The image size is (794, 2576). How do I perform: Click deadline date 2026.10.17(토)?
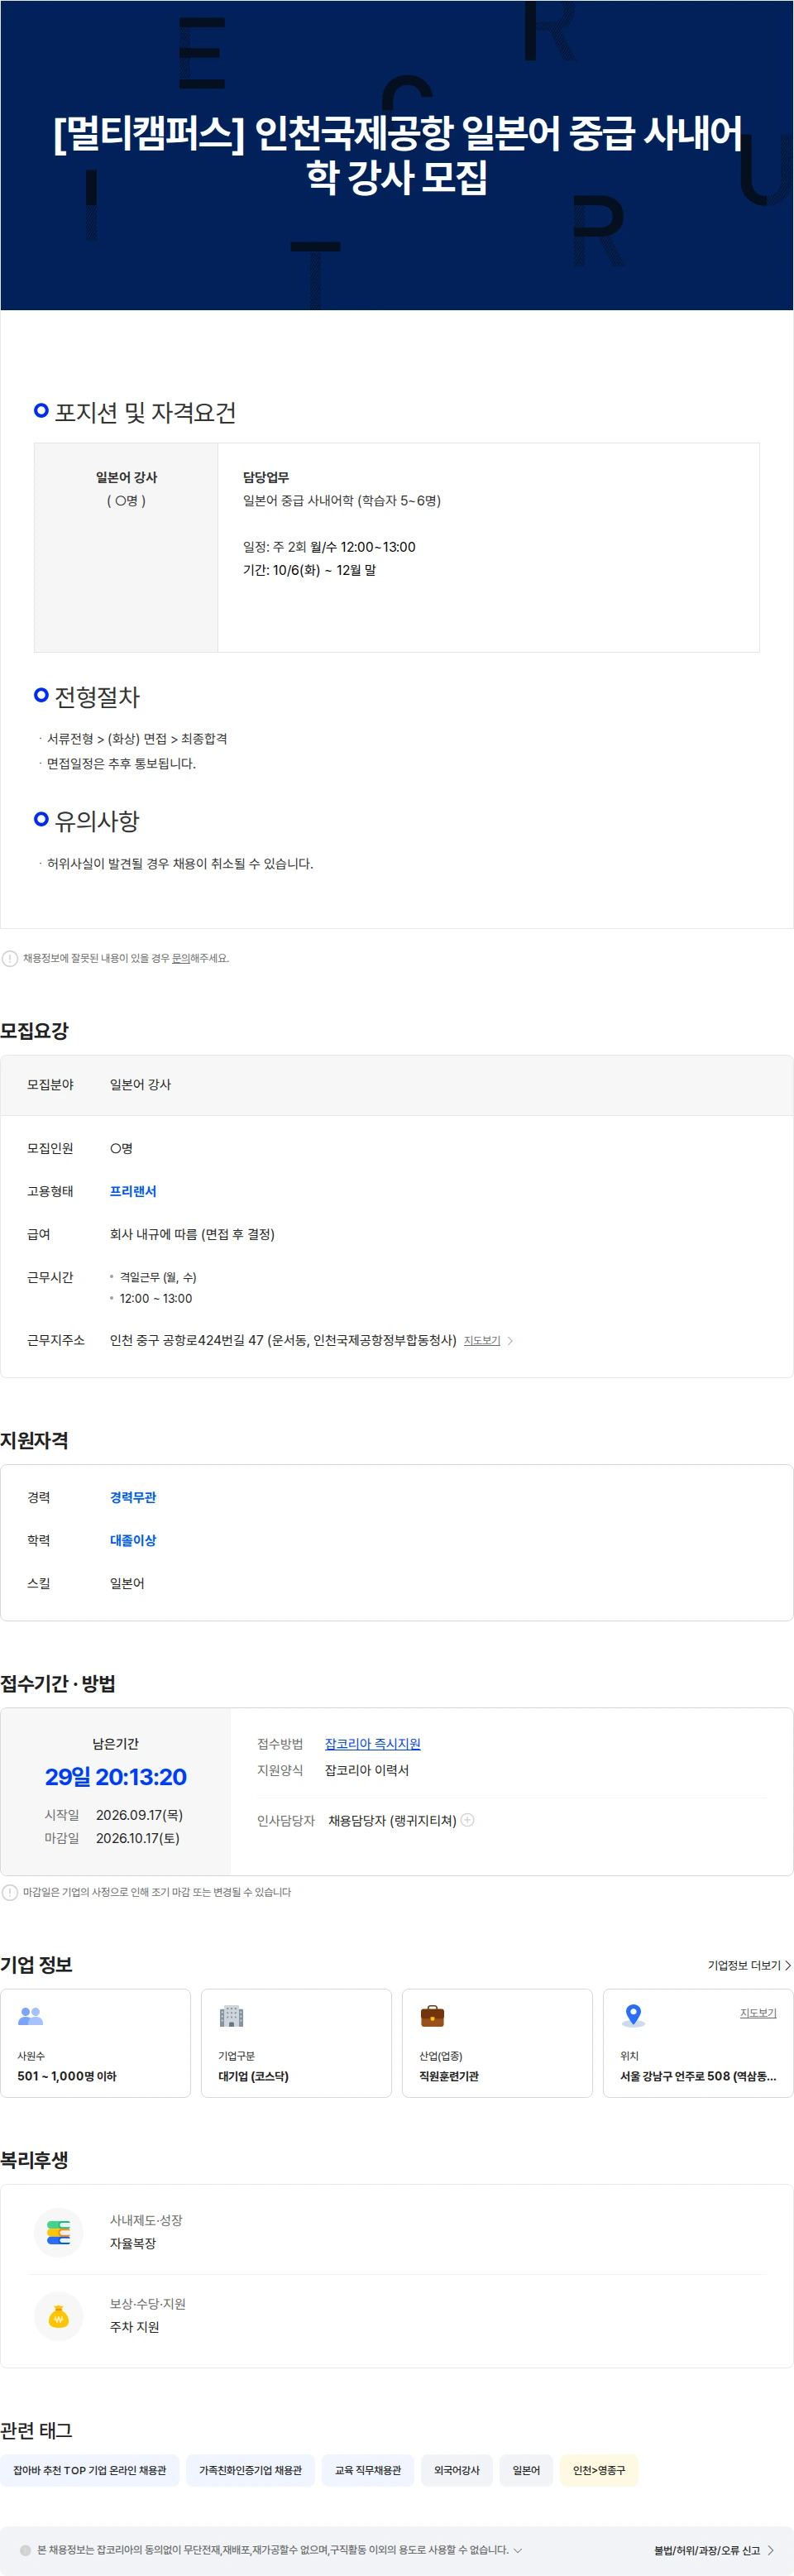coord(138,1838)
